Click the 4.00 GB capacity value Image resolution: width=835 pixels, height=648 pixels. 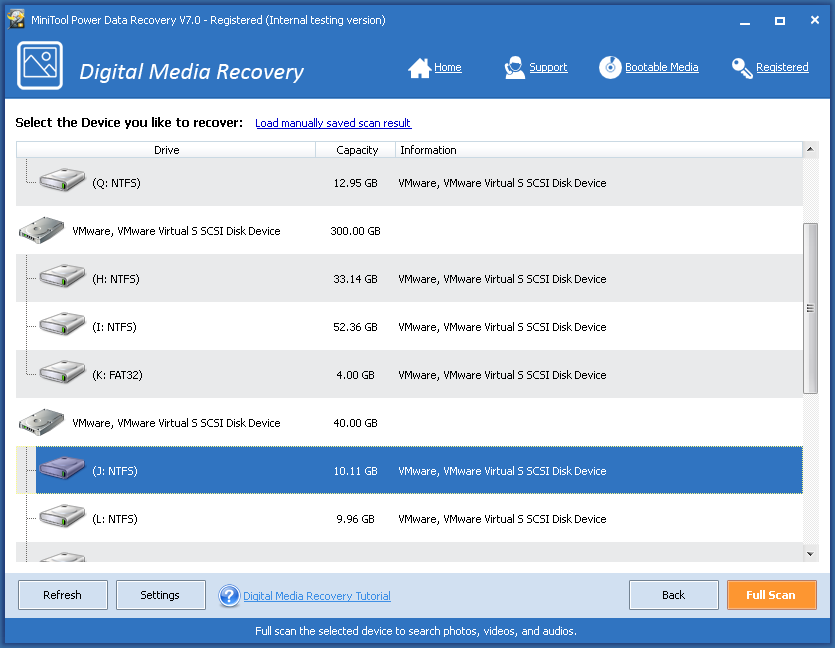355,375
